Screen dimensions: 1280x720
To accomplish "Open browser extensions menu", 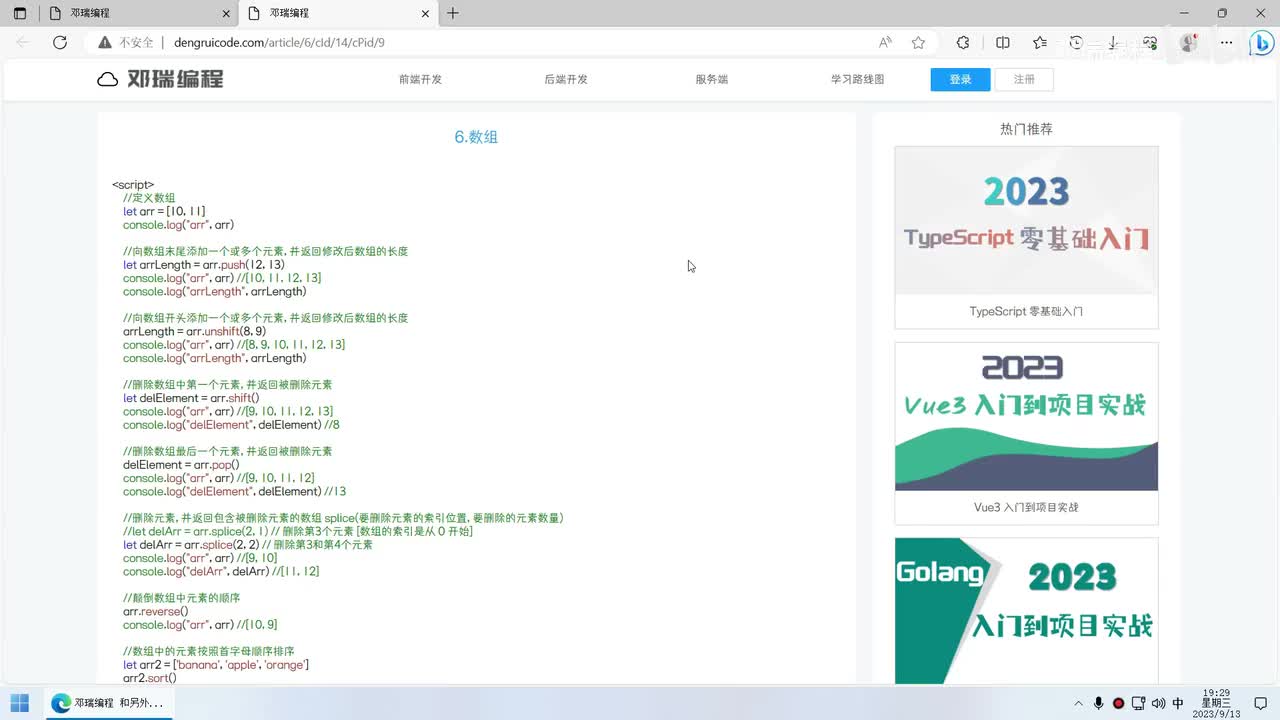I will coord(963,42).
